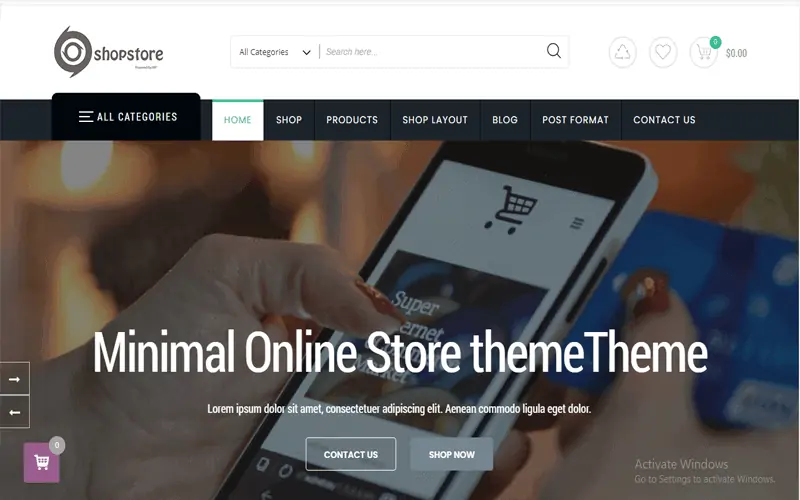Go to next slide with right arrow
Image resolution: width=800 pixels, height=500 pixels.
[x=15, y=379]
